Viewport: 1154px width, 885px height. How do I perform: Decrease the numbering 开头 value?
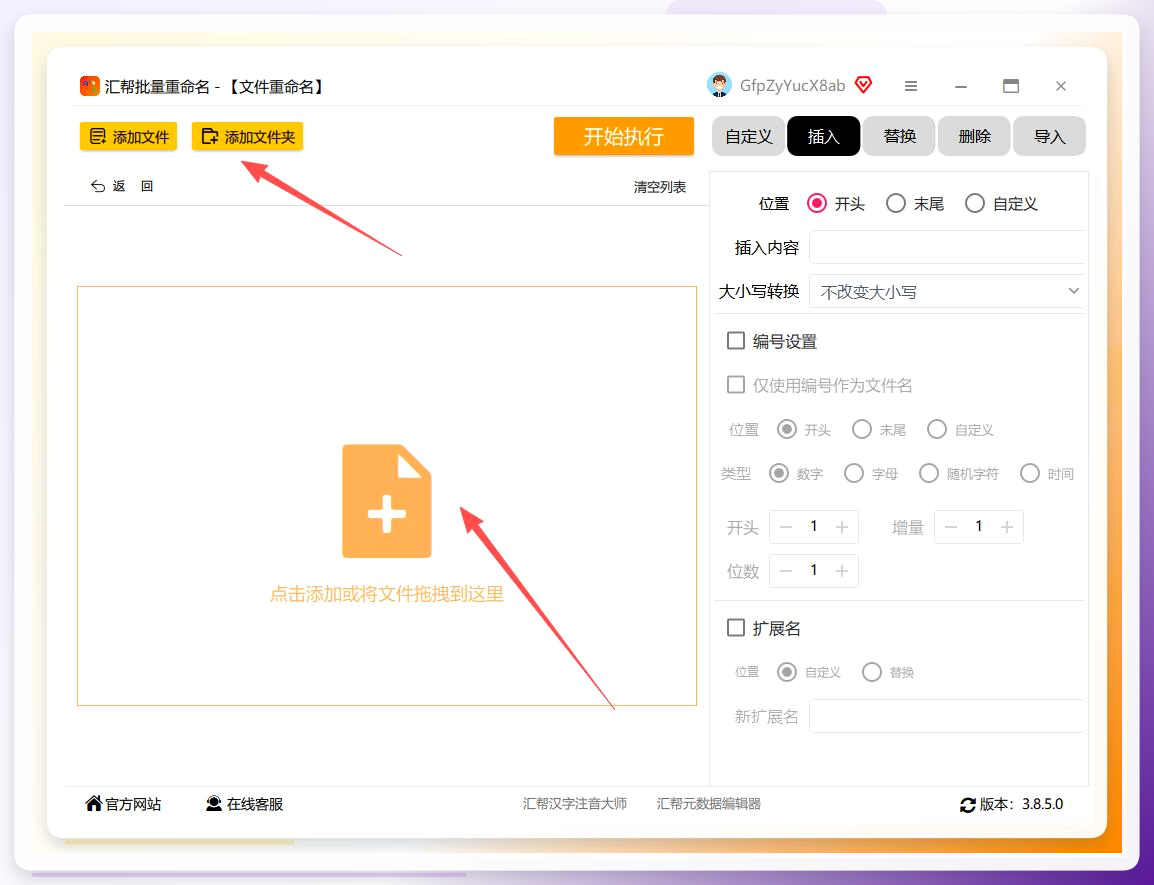tap(785, 527)
